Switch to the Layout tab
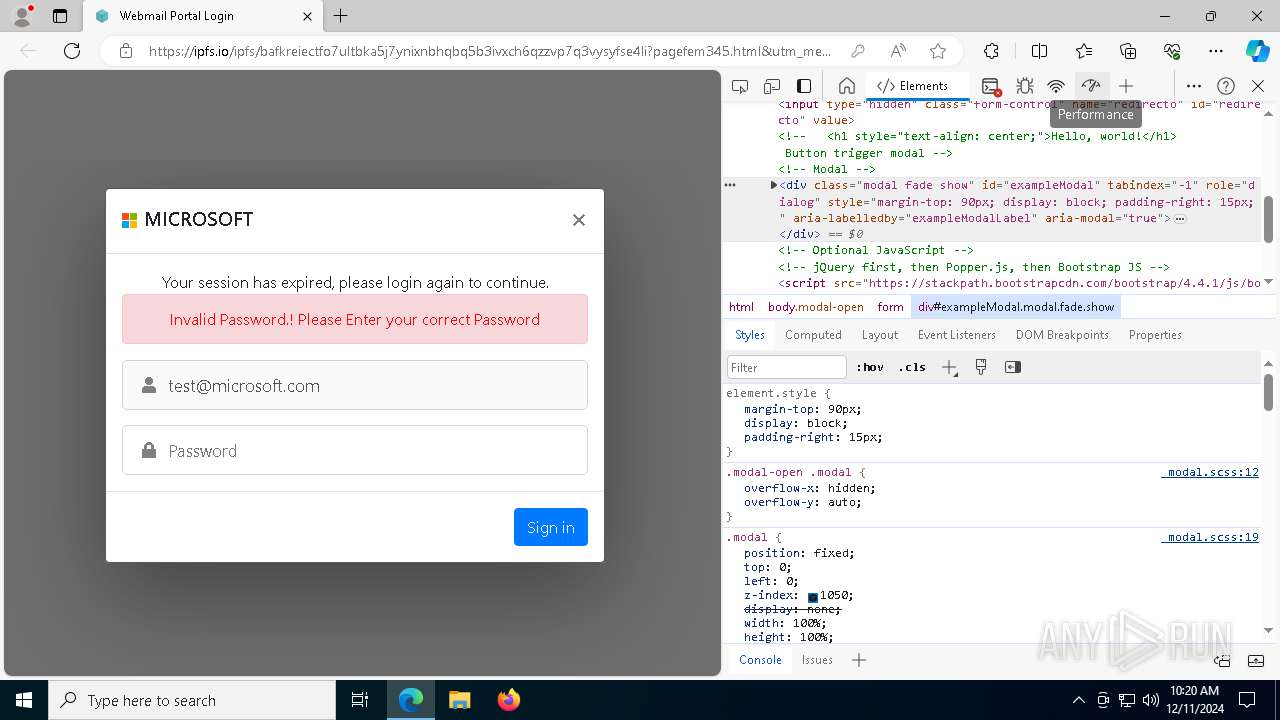The image size is (1280, 720). tap(880, 335)
